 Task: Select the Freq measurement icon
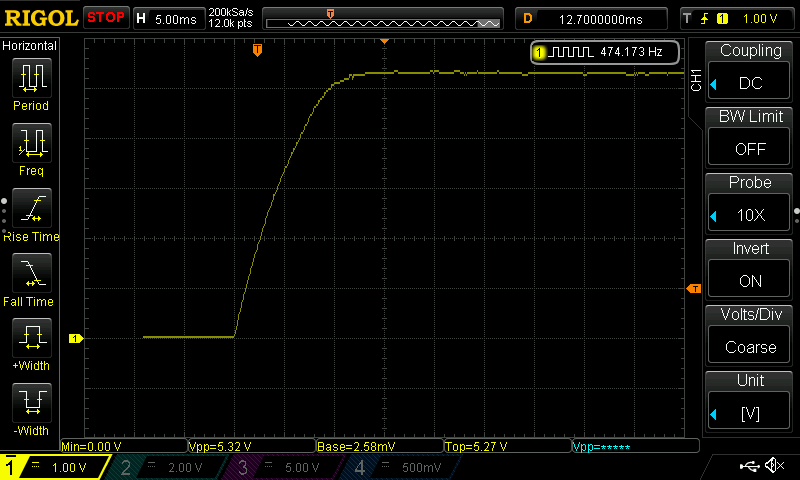coord(31,145)
